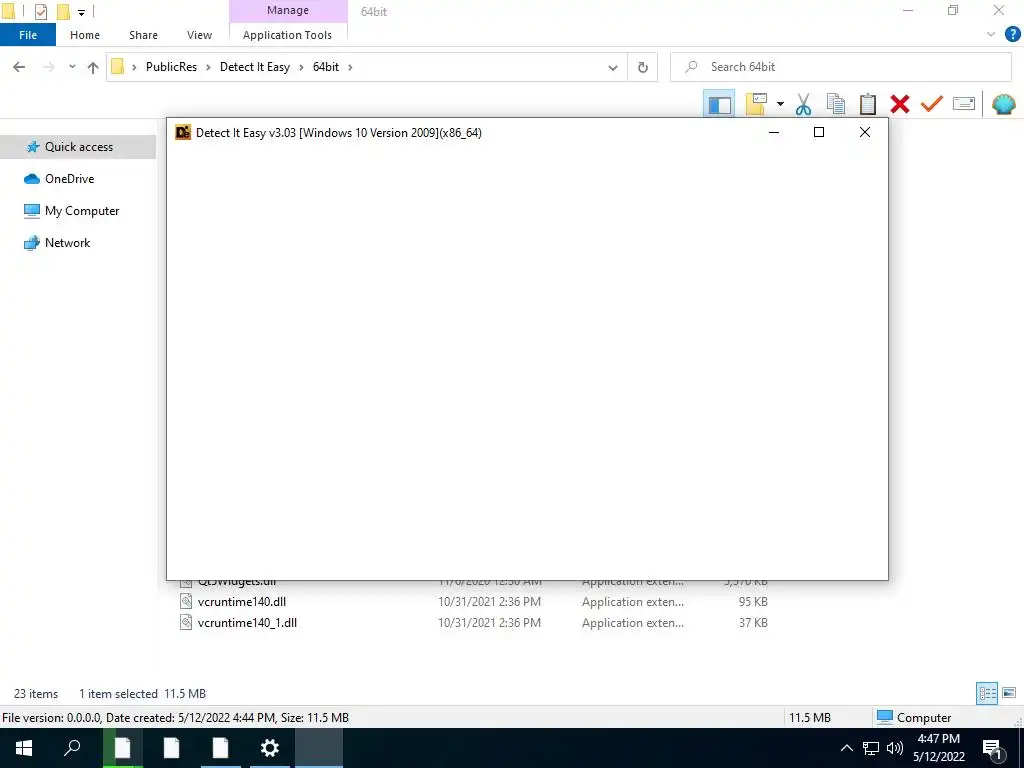Screen dimensions: 1024x768
Task: Switch to the Share ribbon tab
Action: point(143,35)
